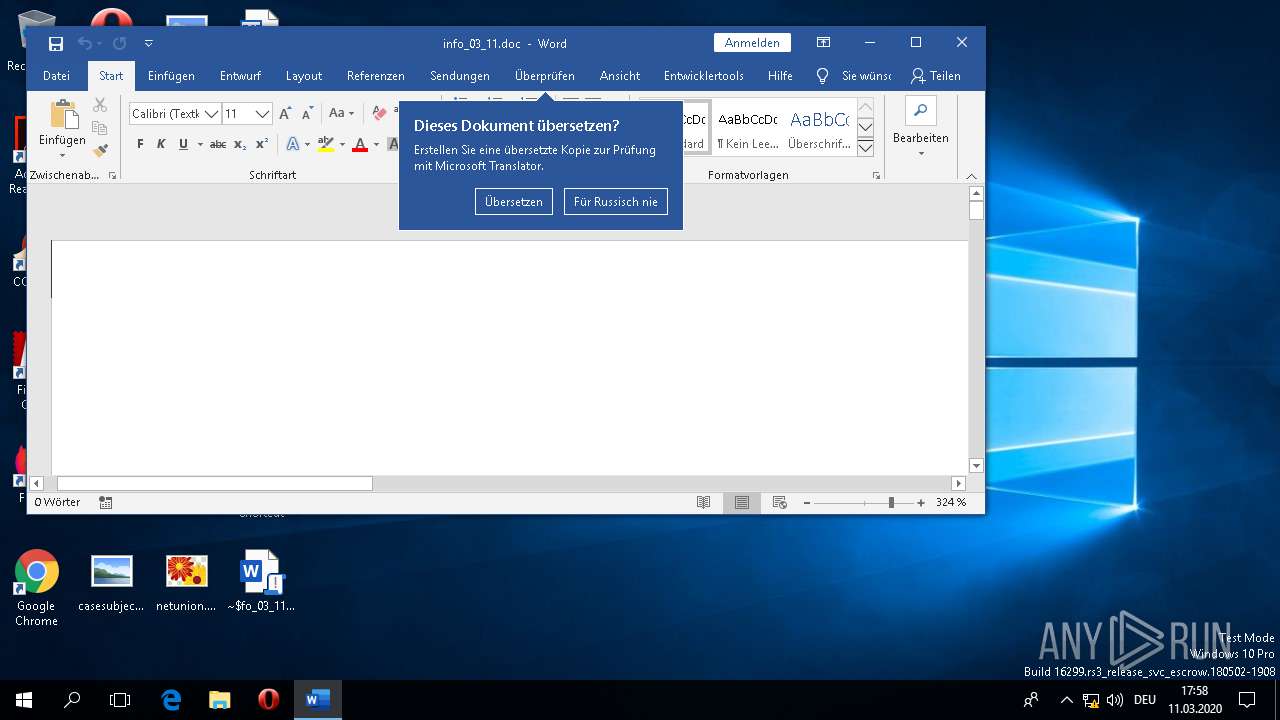Show the next row of the styles gallery
Viewport: 1280px width, 720px height.
click(x=866, y=127)
